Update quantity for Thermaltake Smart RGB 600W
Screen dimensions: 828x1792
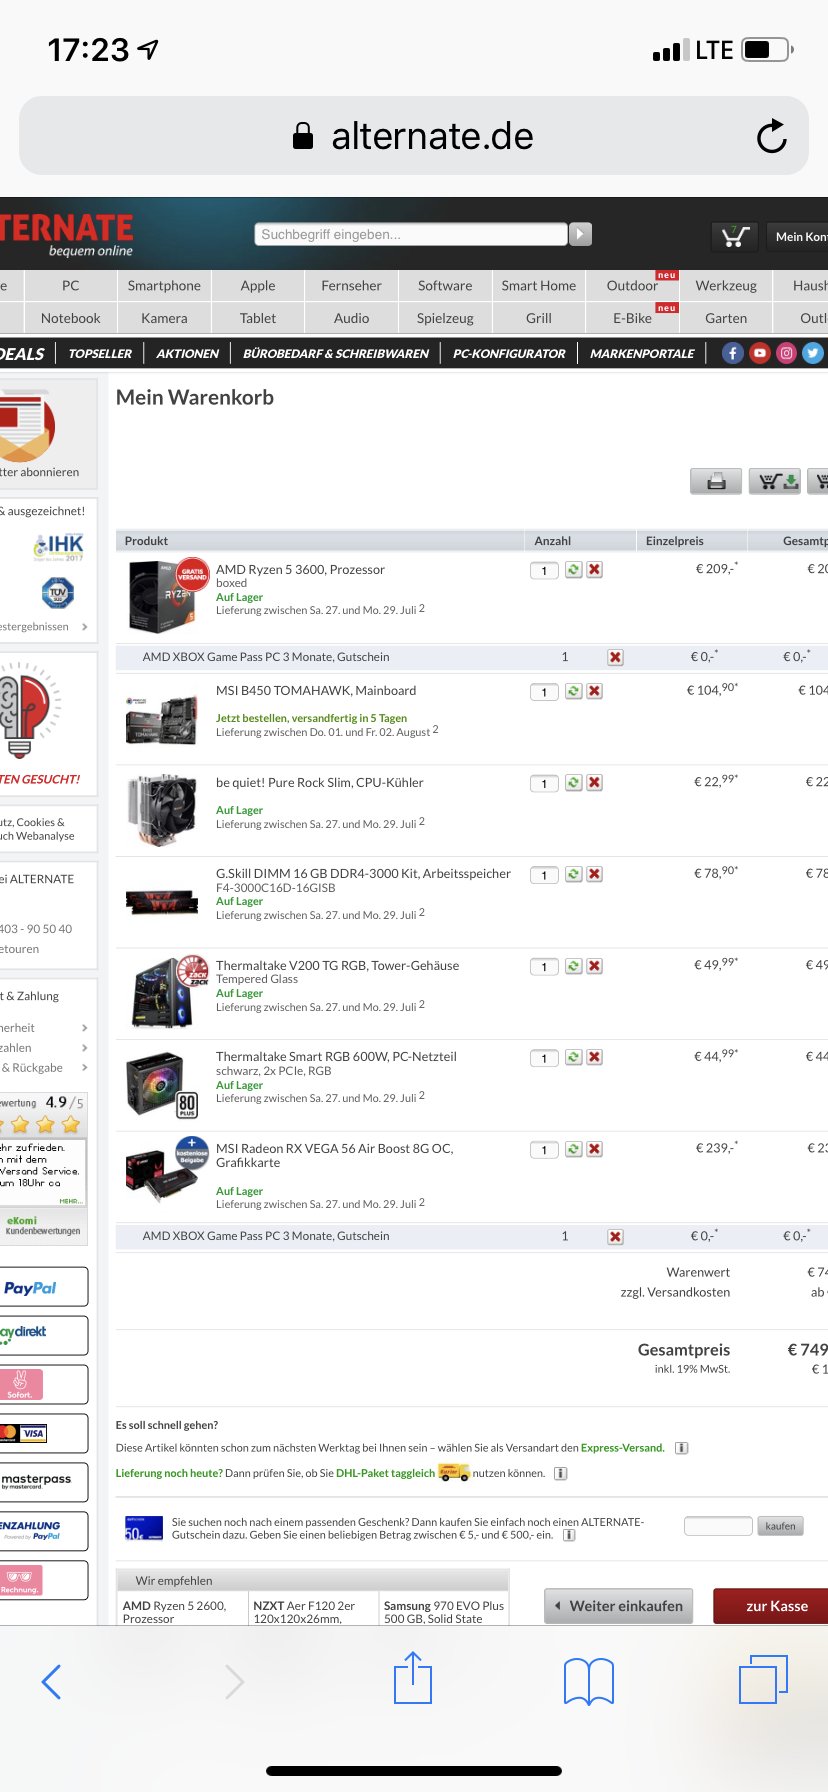(x=574, y=1057)
